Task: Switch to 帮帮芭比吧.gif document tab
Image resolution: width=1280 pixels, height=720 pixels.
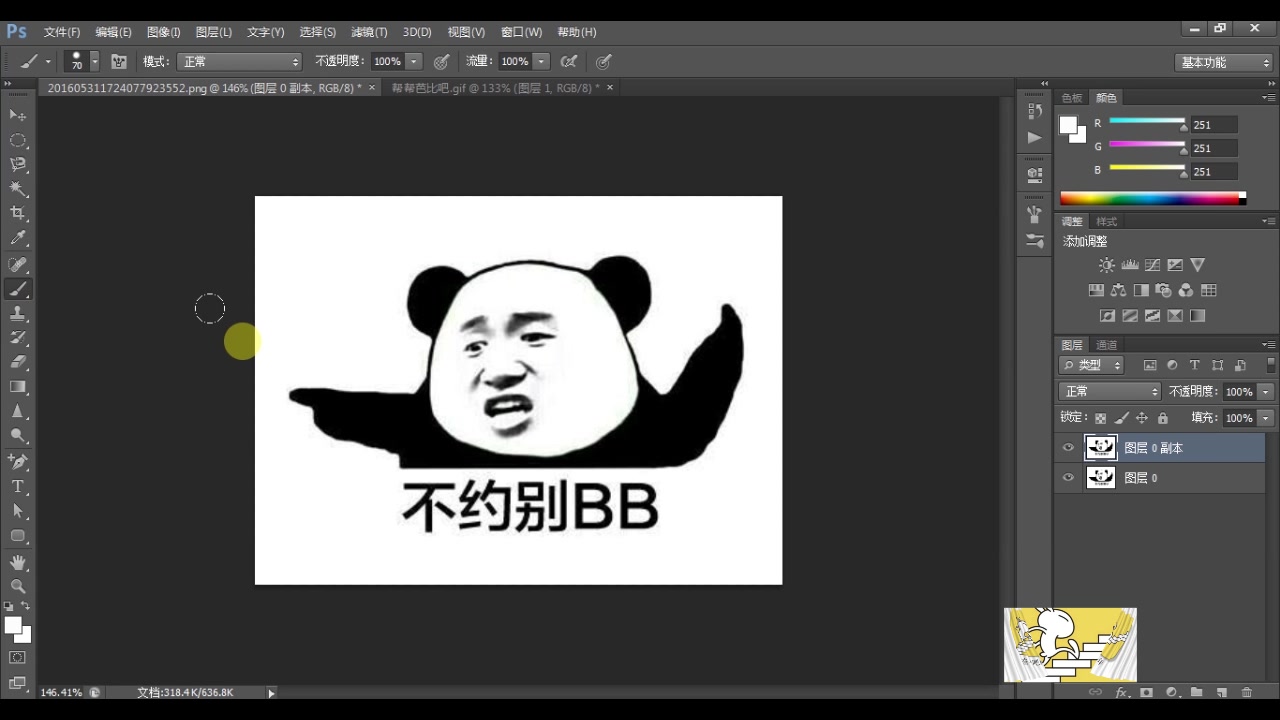Action: tap(495, 88)
